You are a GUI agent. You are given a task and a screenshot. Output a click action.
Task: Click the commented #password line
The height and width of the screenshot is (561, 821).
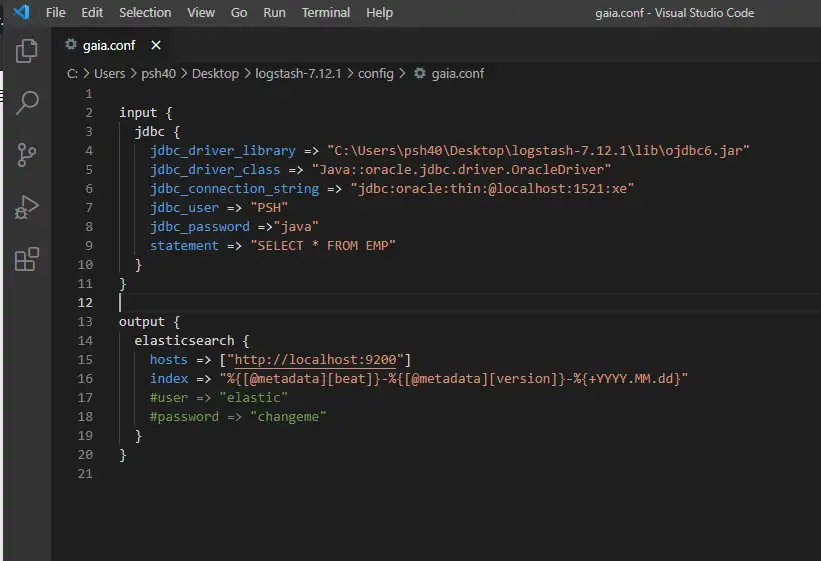coord(238,416)
